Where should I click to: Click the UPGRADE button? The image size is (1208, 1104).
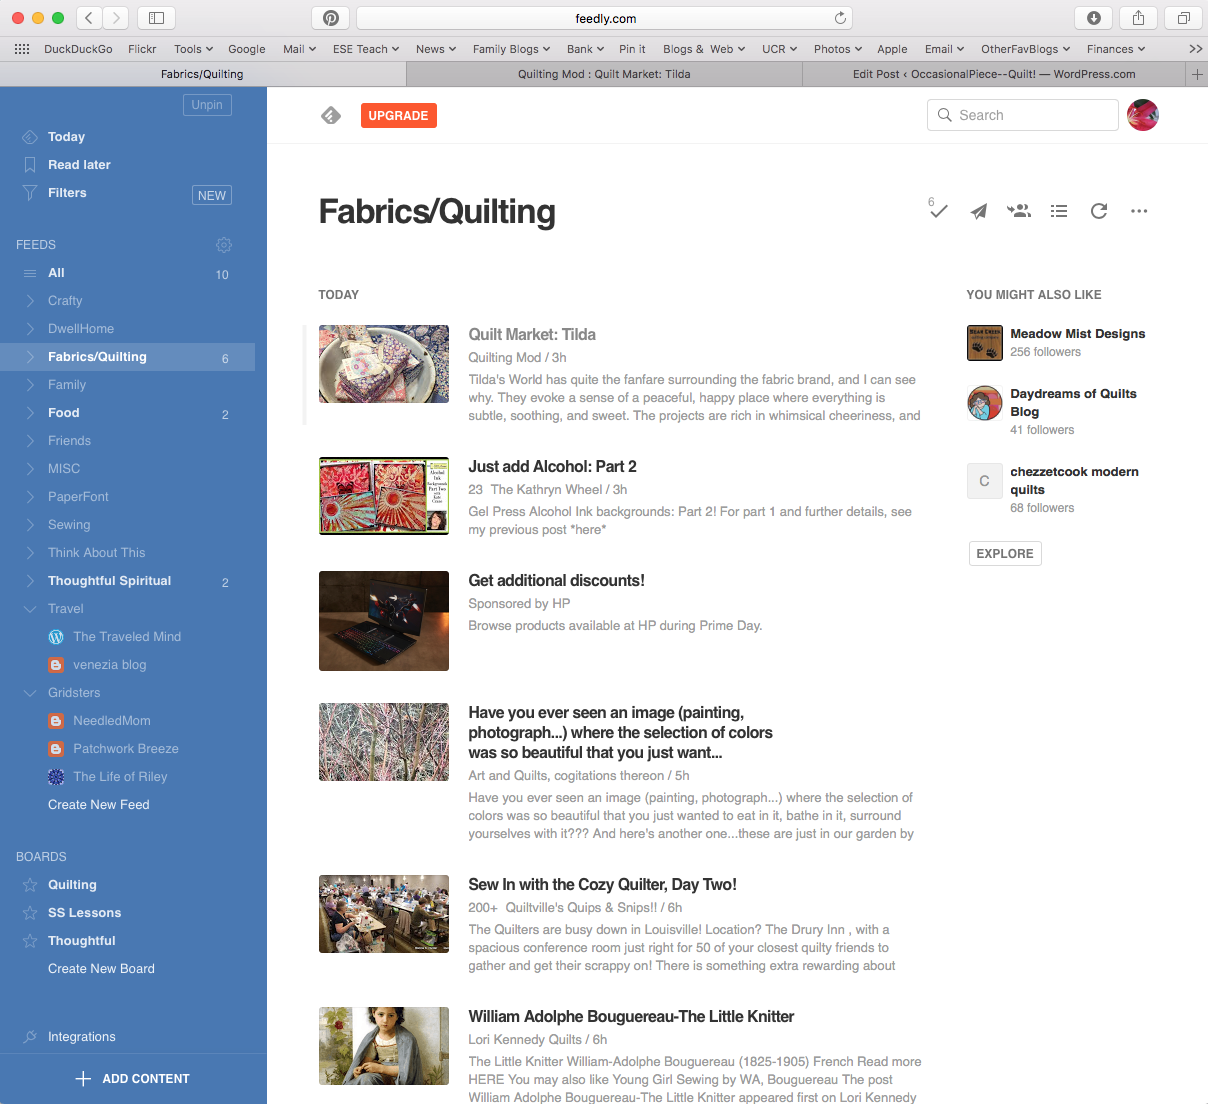point(398,115)
